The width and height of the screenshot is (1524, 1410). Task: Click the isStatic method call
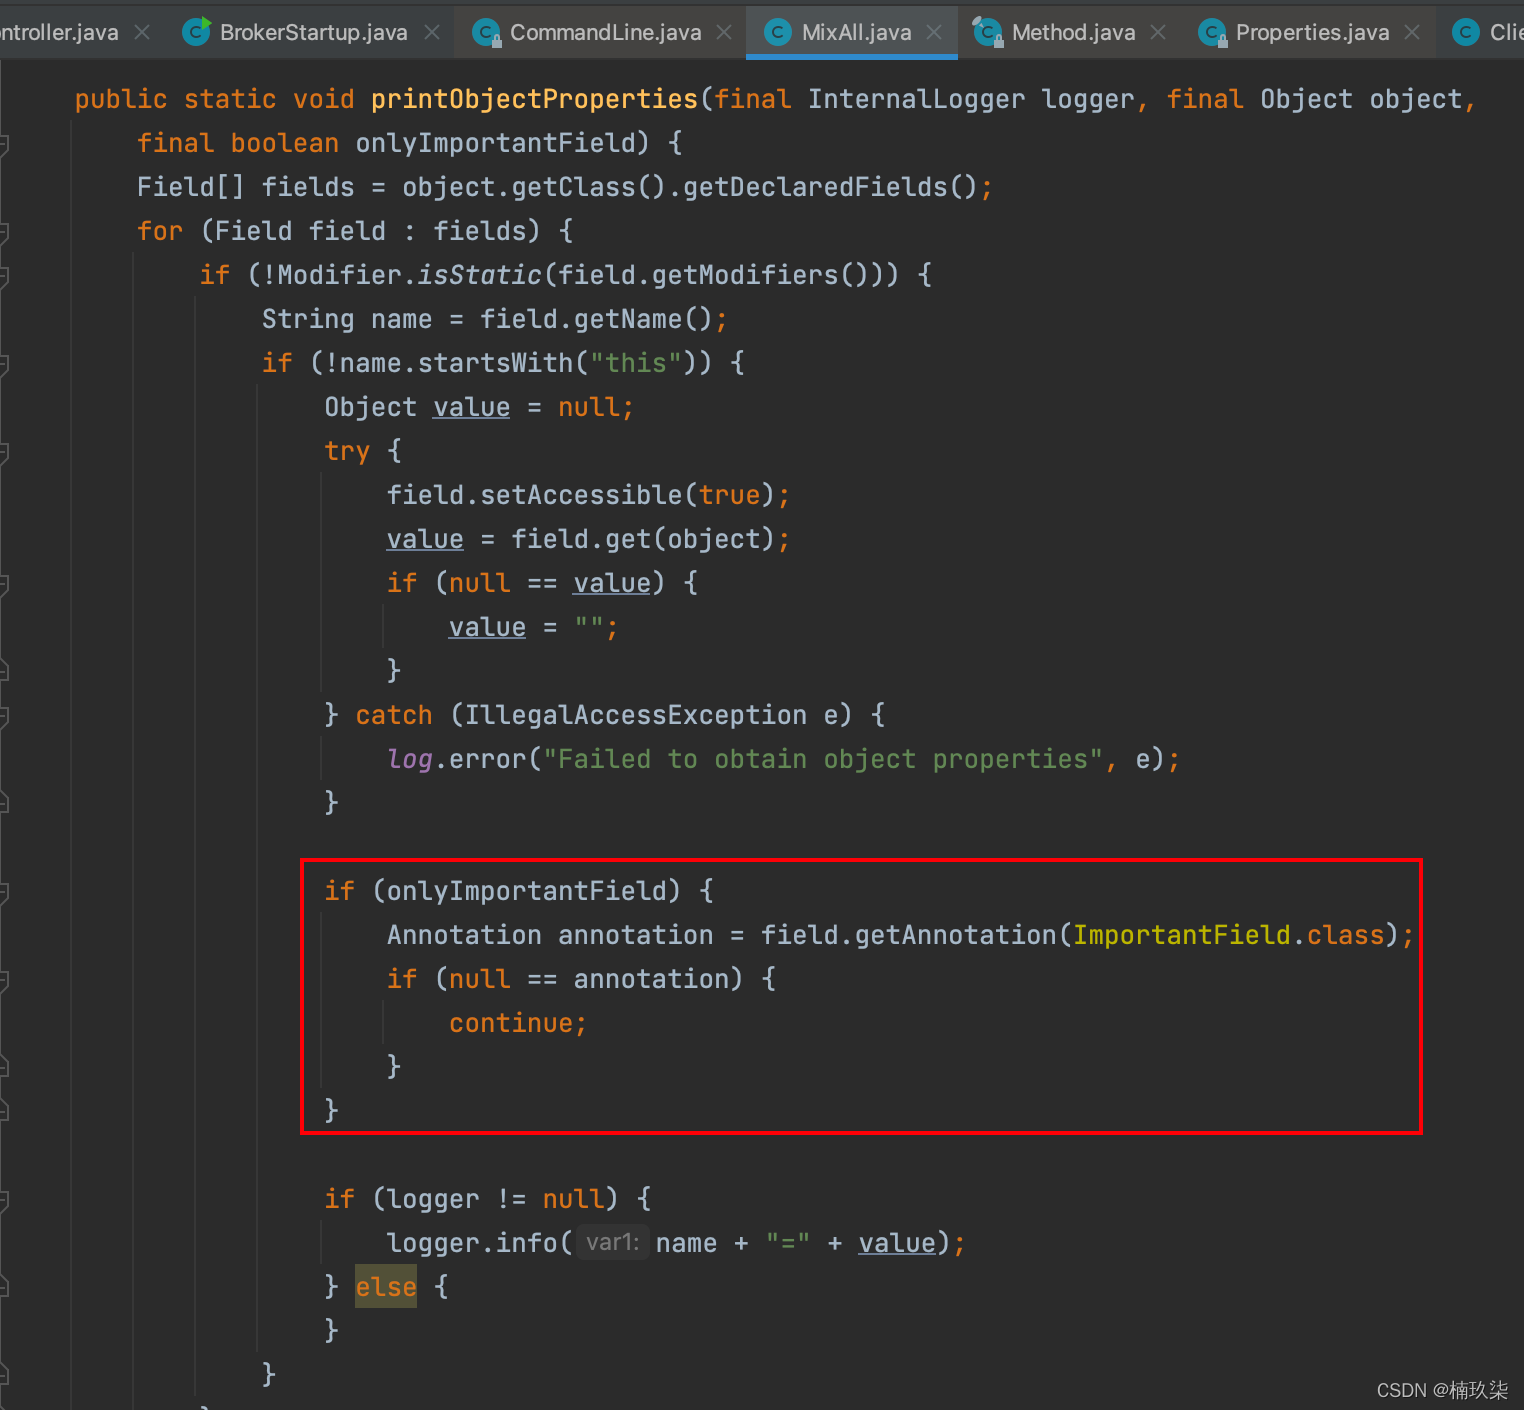(479, 275)
